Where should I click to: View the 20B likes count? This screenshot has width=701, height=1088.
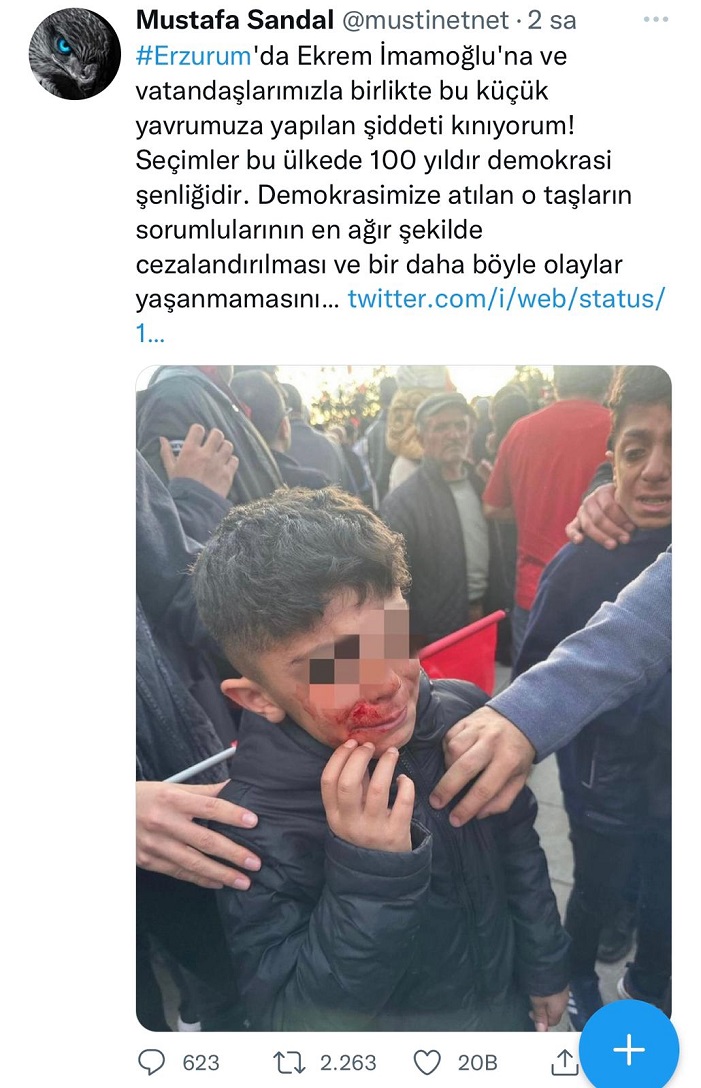click(x=478, y=1062)
